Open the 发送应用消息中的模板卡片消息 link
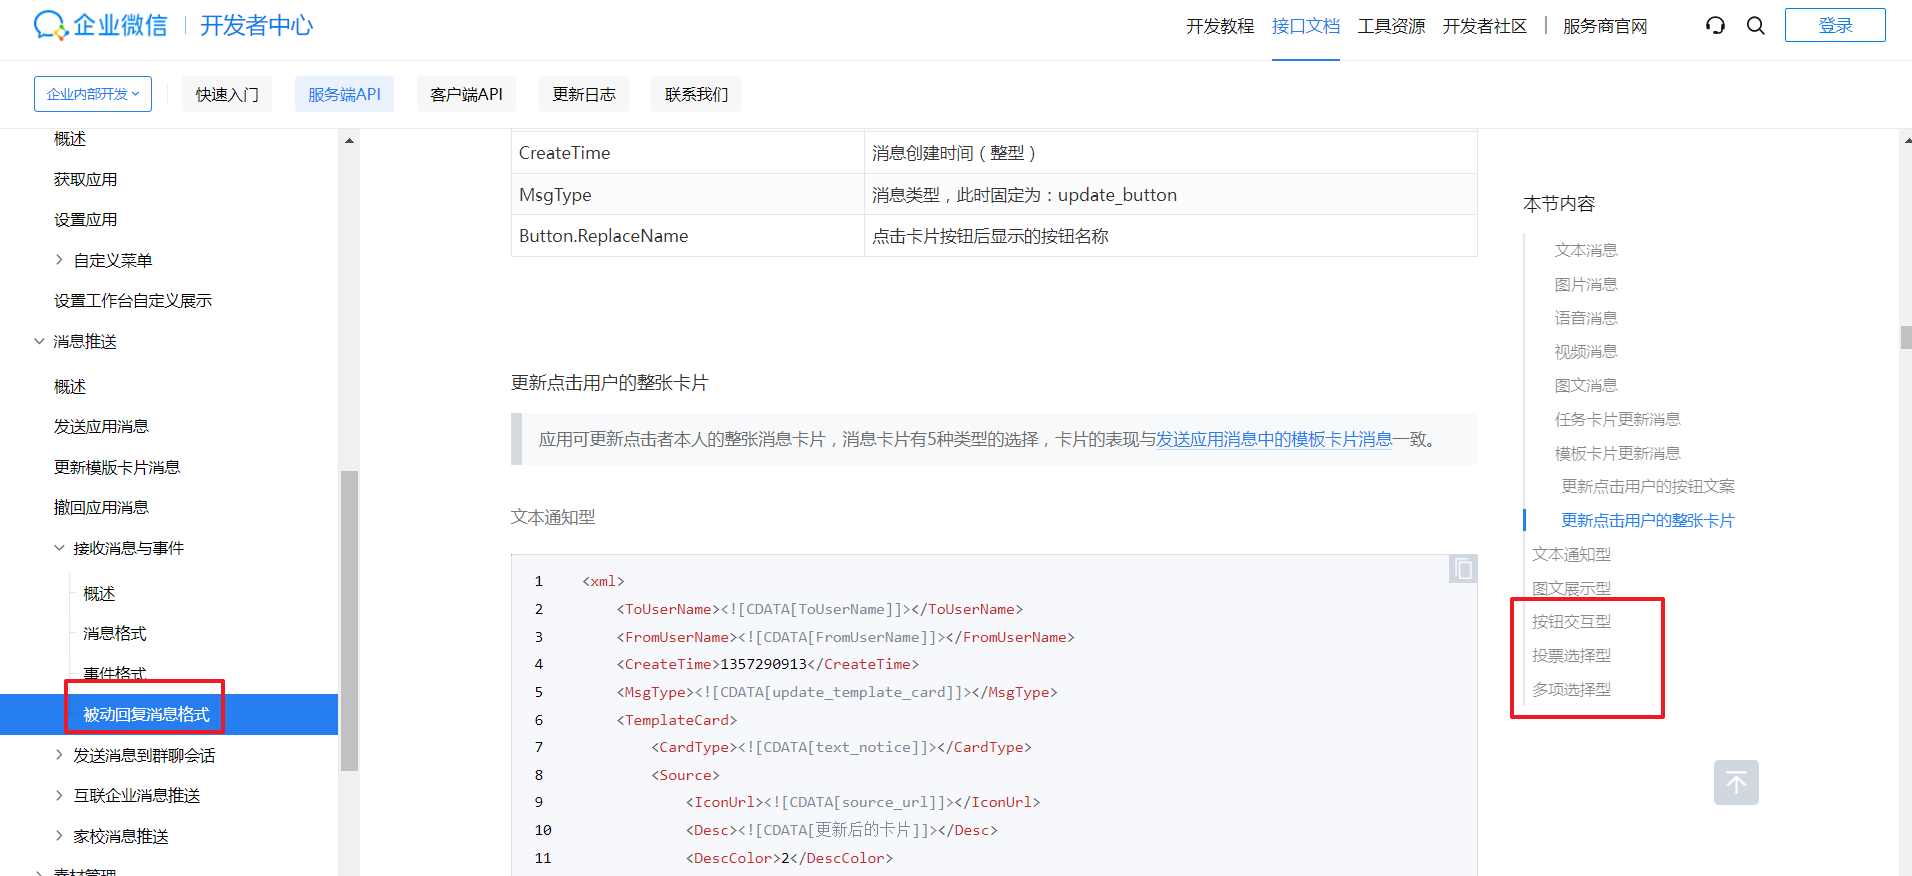 (x=1273, y=439)
